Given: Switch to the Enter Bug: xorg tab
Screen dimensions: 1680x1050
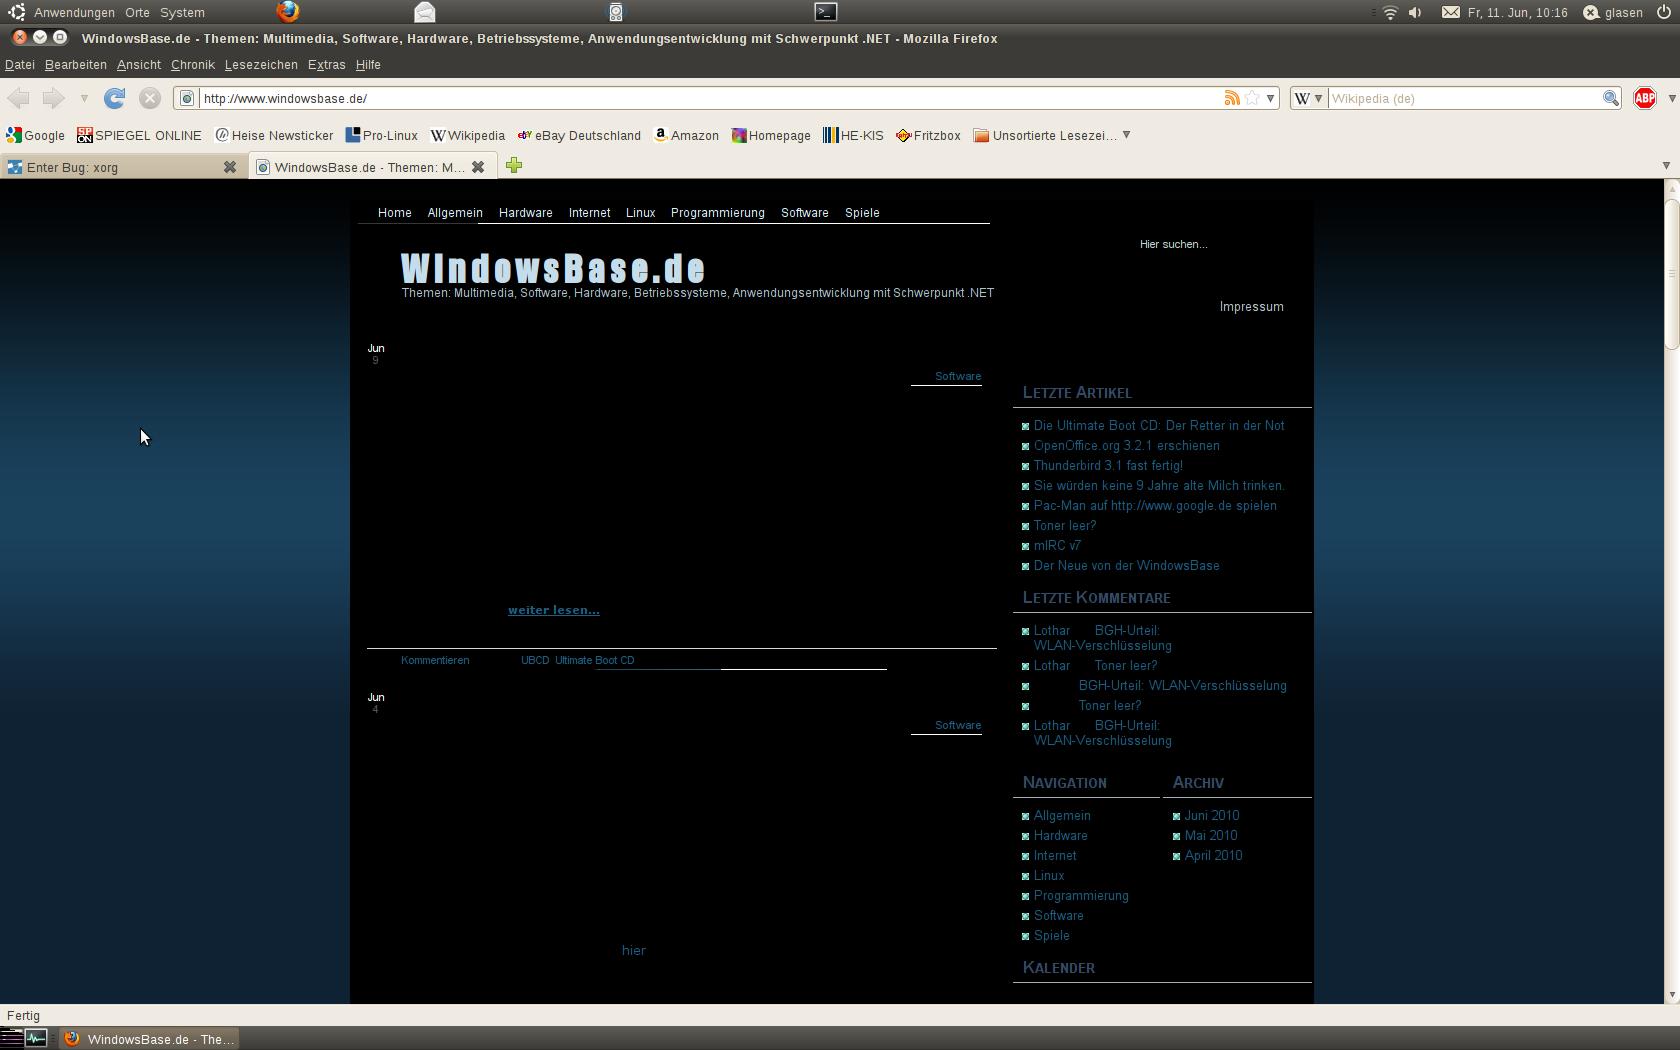Looking at the screenshot, I should [x=110, y=167].
